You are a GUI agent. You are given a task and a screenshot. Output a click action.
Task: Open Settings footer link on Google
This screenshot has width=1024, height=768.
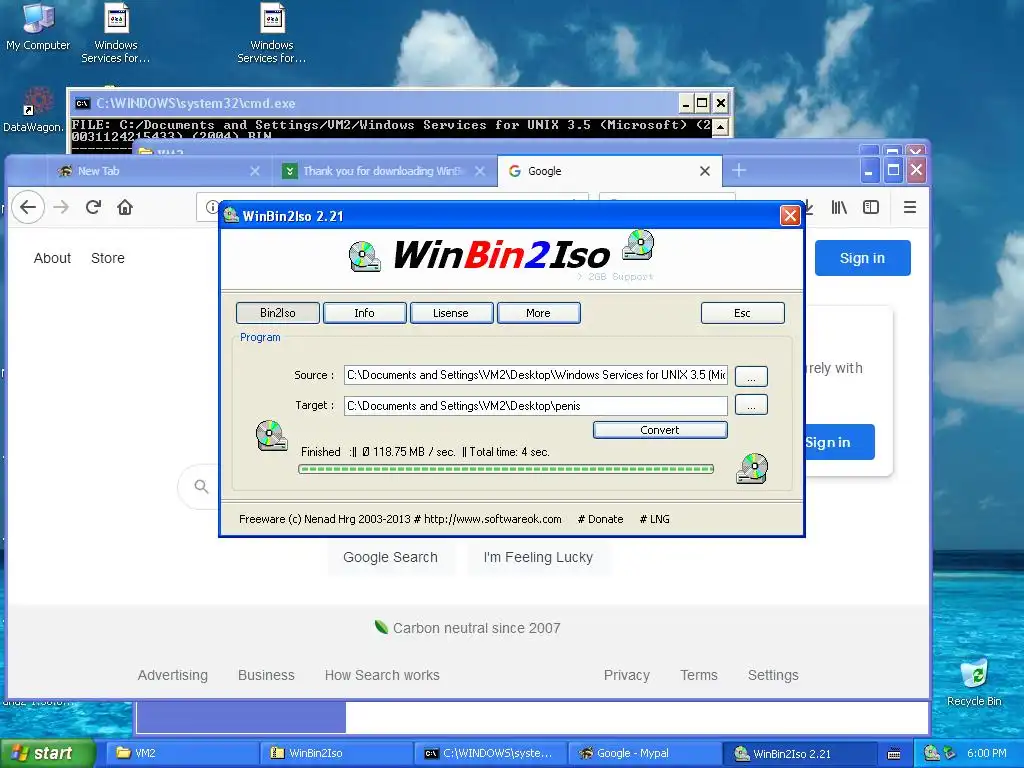tap(773, 675)
